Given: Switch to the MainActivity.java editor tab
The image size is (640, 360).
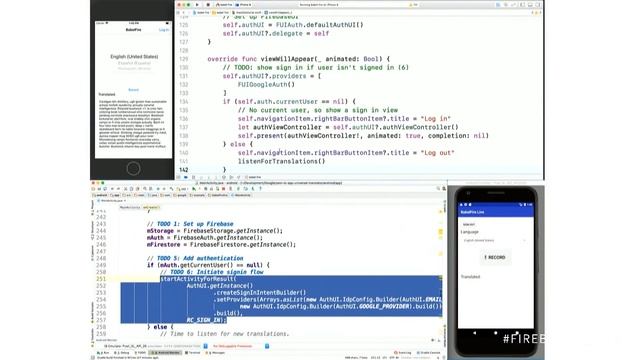Looking at the screenshot, I should pos(111,201).
